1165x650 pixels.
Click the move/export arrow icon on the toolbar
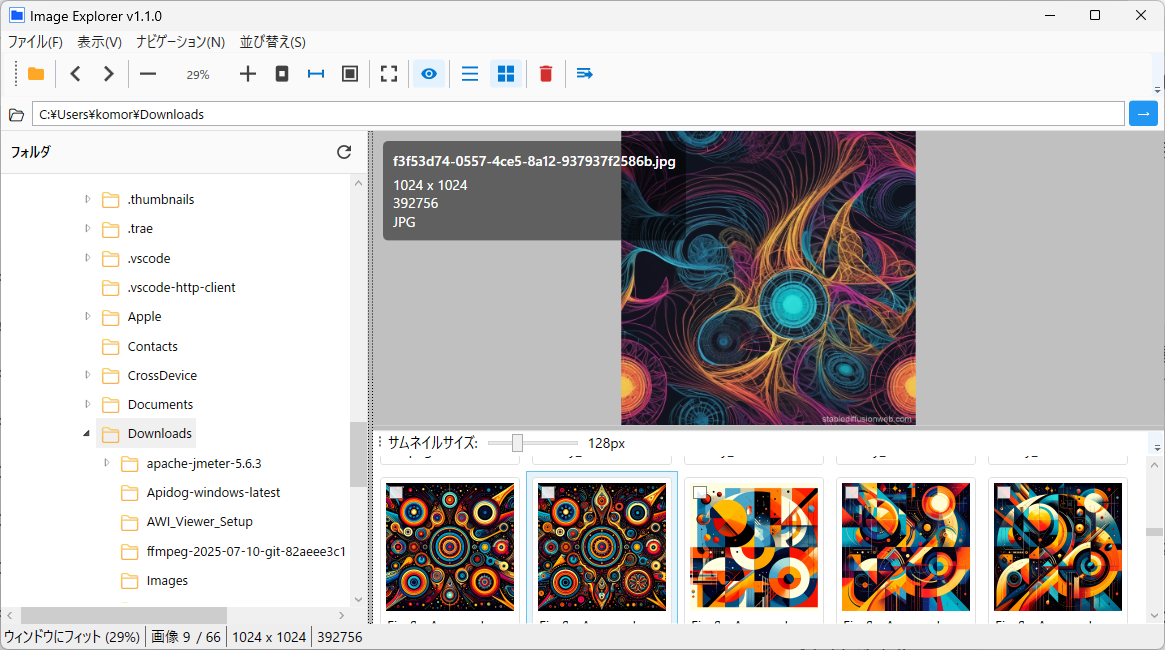(x=585, y=73)
